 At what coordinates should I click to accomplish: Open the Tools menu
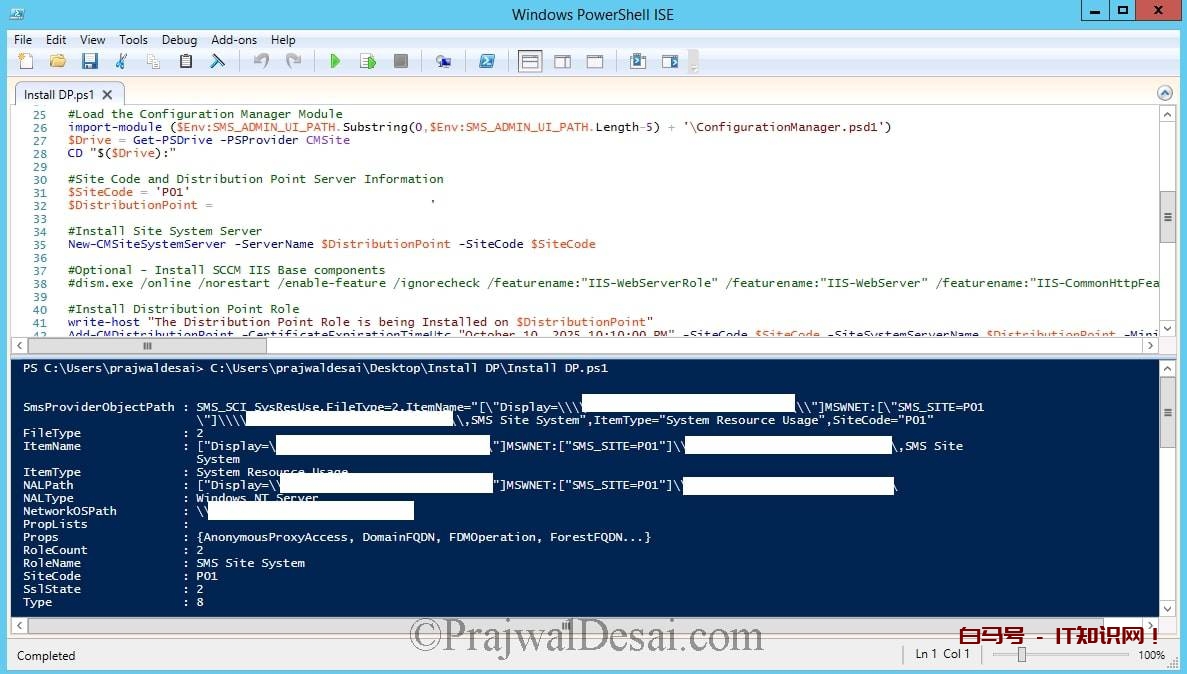133,40
